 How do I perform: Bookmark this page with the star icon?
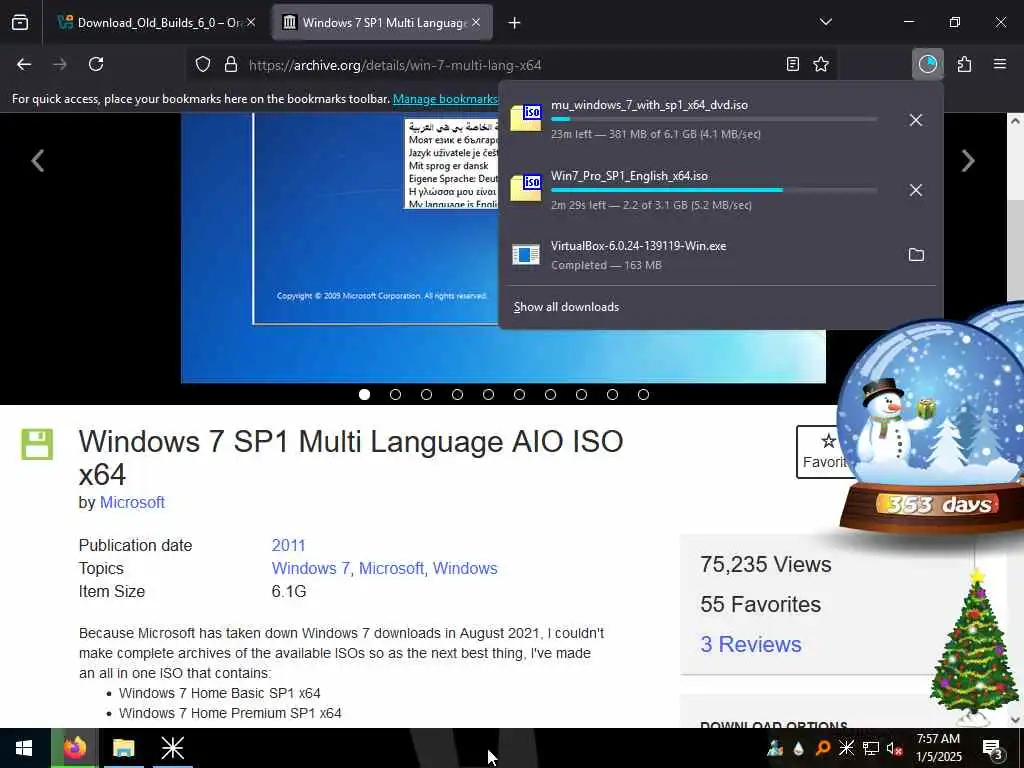tap(821, 64)
